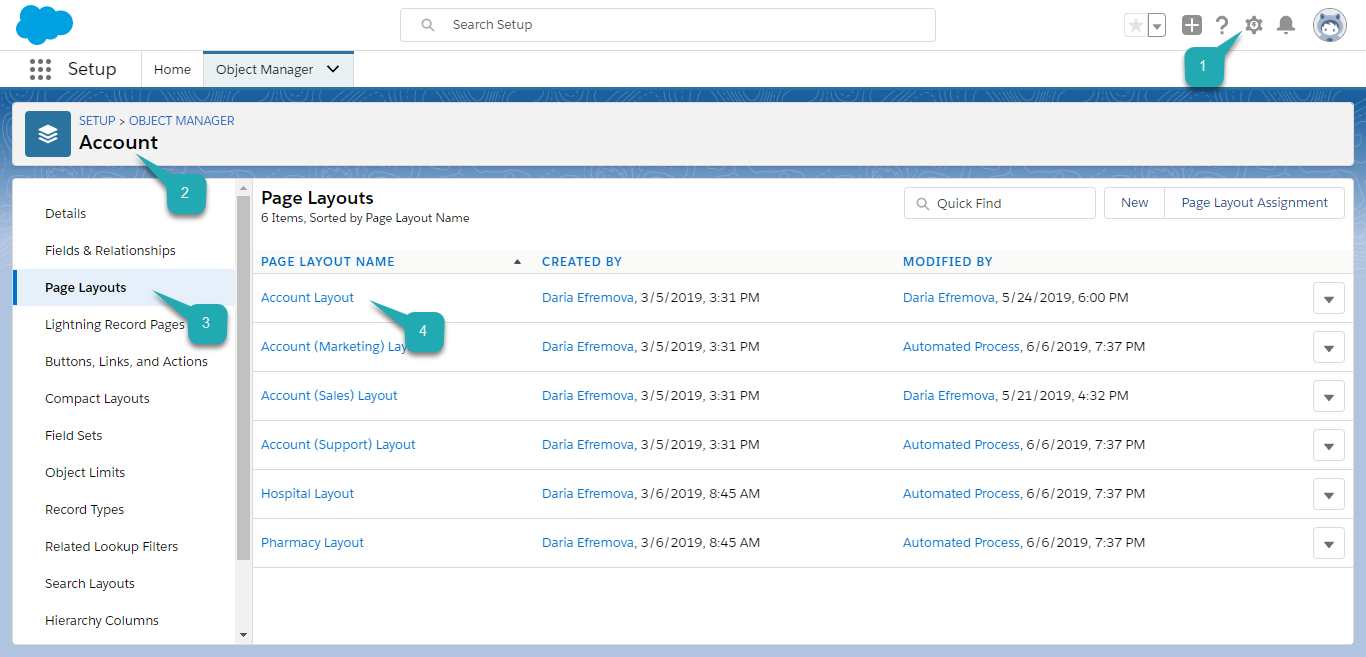The width and height of the screenshot is (1366, 657).
Task: Click the Page Layout Assignment button
Action: point(1254,203)
